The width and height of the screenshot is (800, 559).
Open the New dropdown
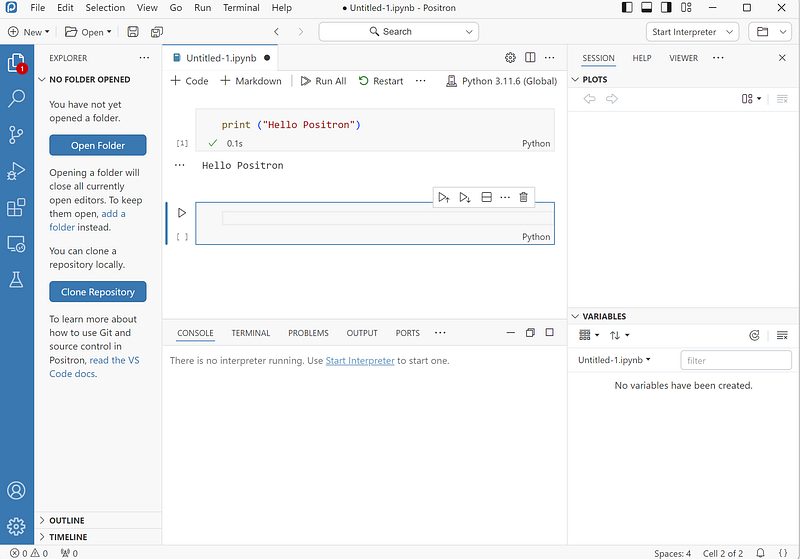point(29,32)
